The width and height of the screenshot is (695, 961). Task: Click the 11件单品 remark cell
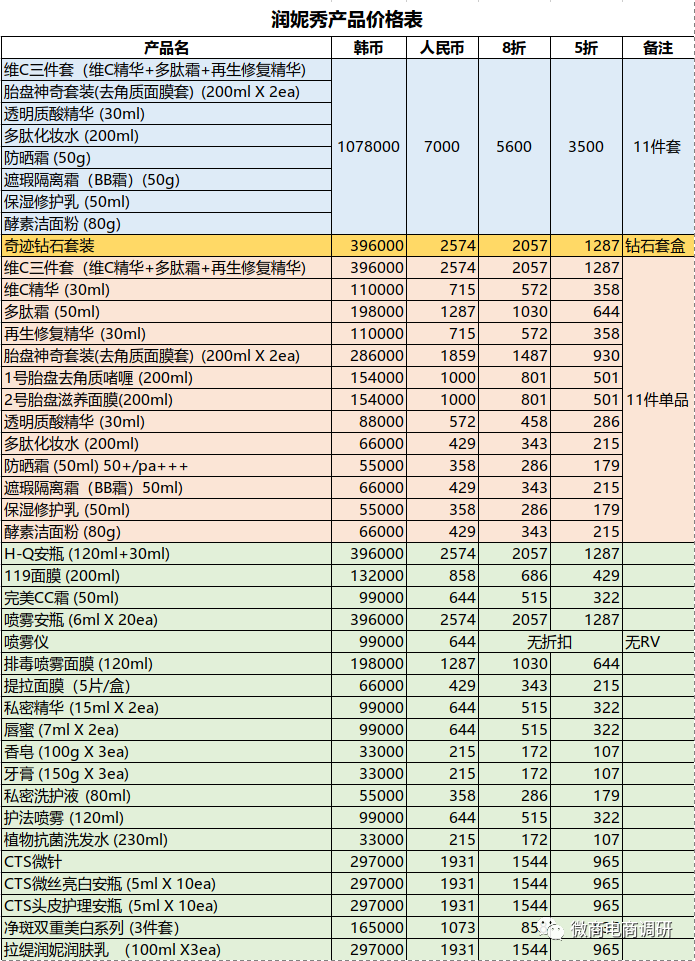coord(658,400)
